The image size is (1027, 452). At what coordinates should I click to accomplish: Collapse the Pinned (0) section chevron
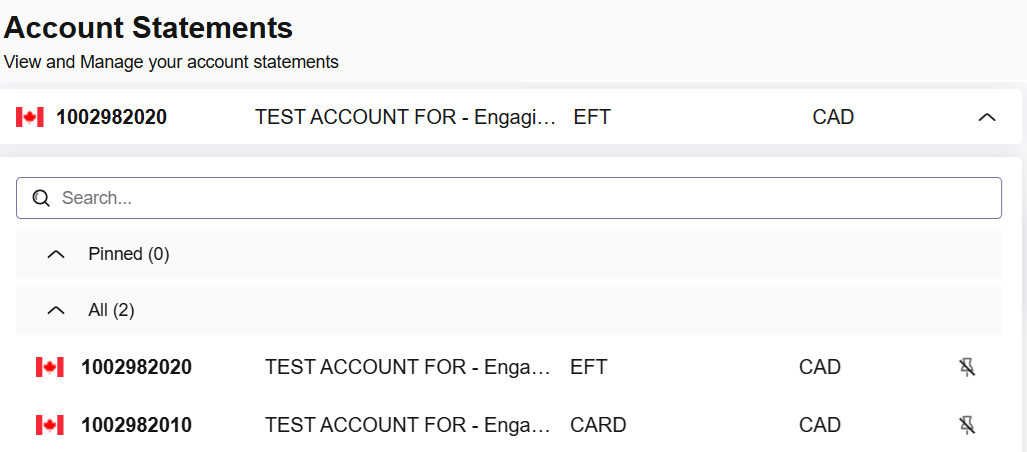tap(57, 254)
